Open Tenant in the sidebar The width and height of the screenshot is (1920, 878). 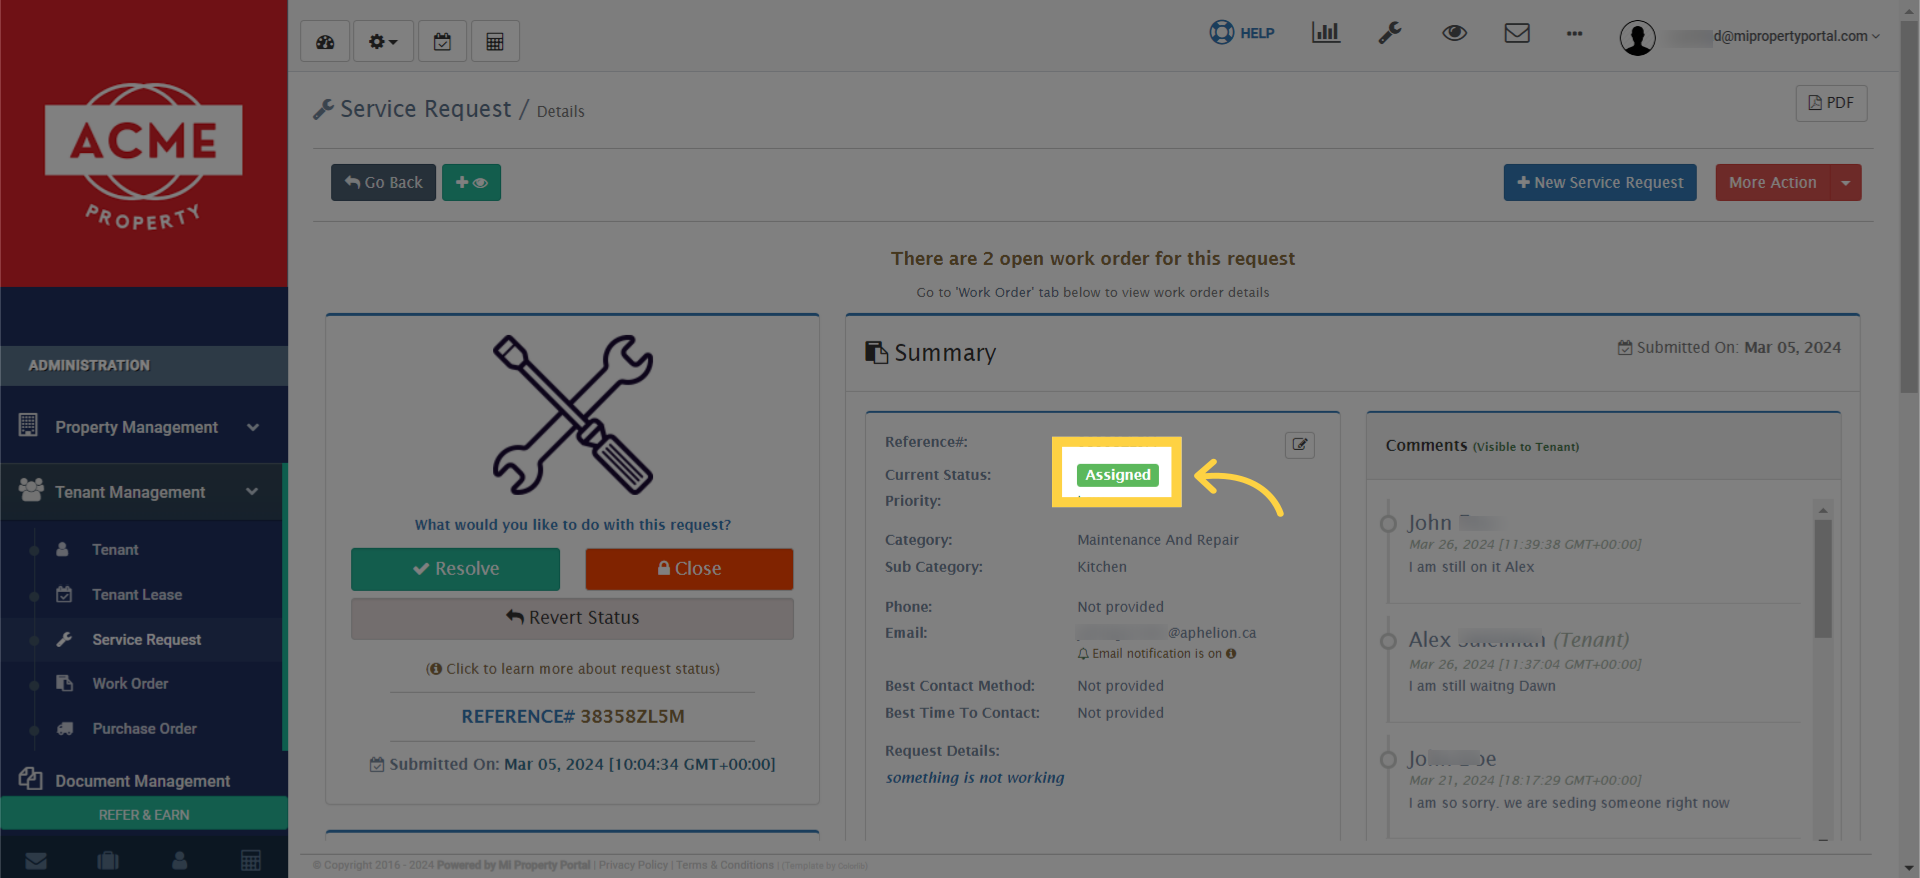(115, 550)
